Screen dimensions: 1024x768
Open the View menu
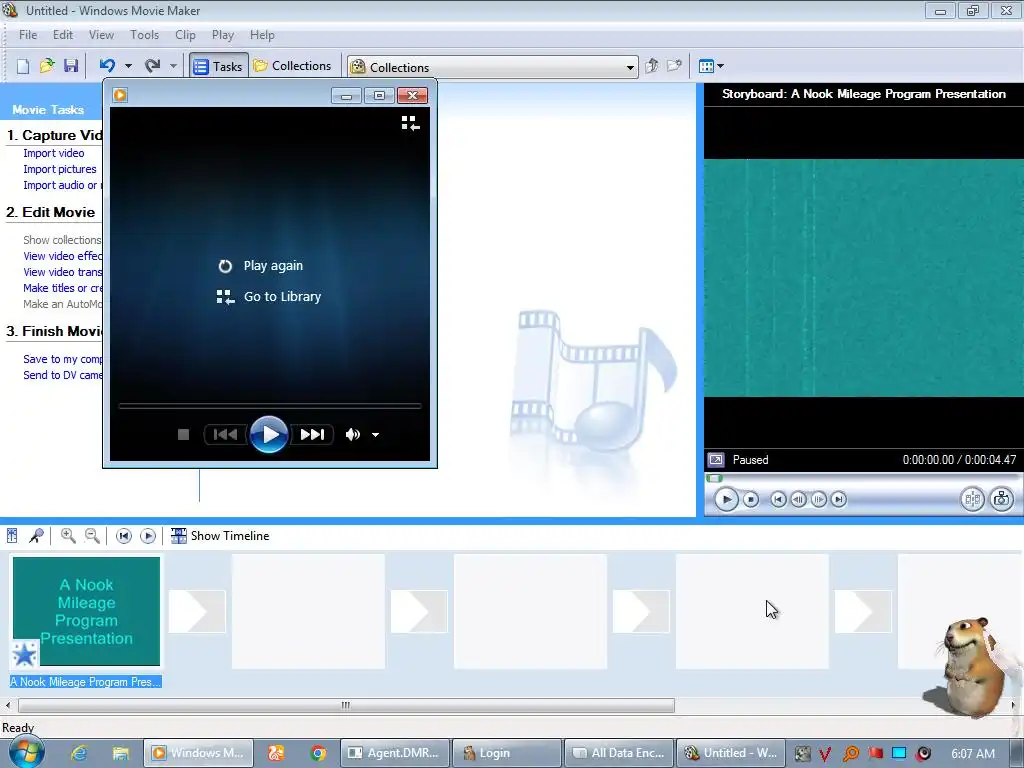coord(101,35)
